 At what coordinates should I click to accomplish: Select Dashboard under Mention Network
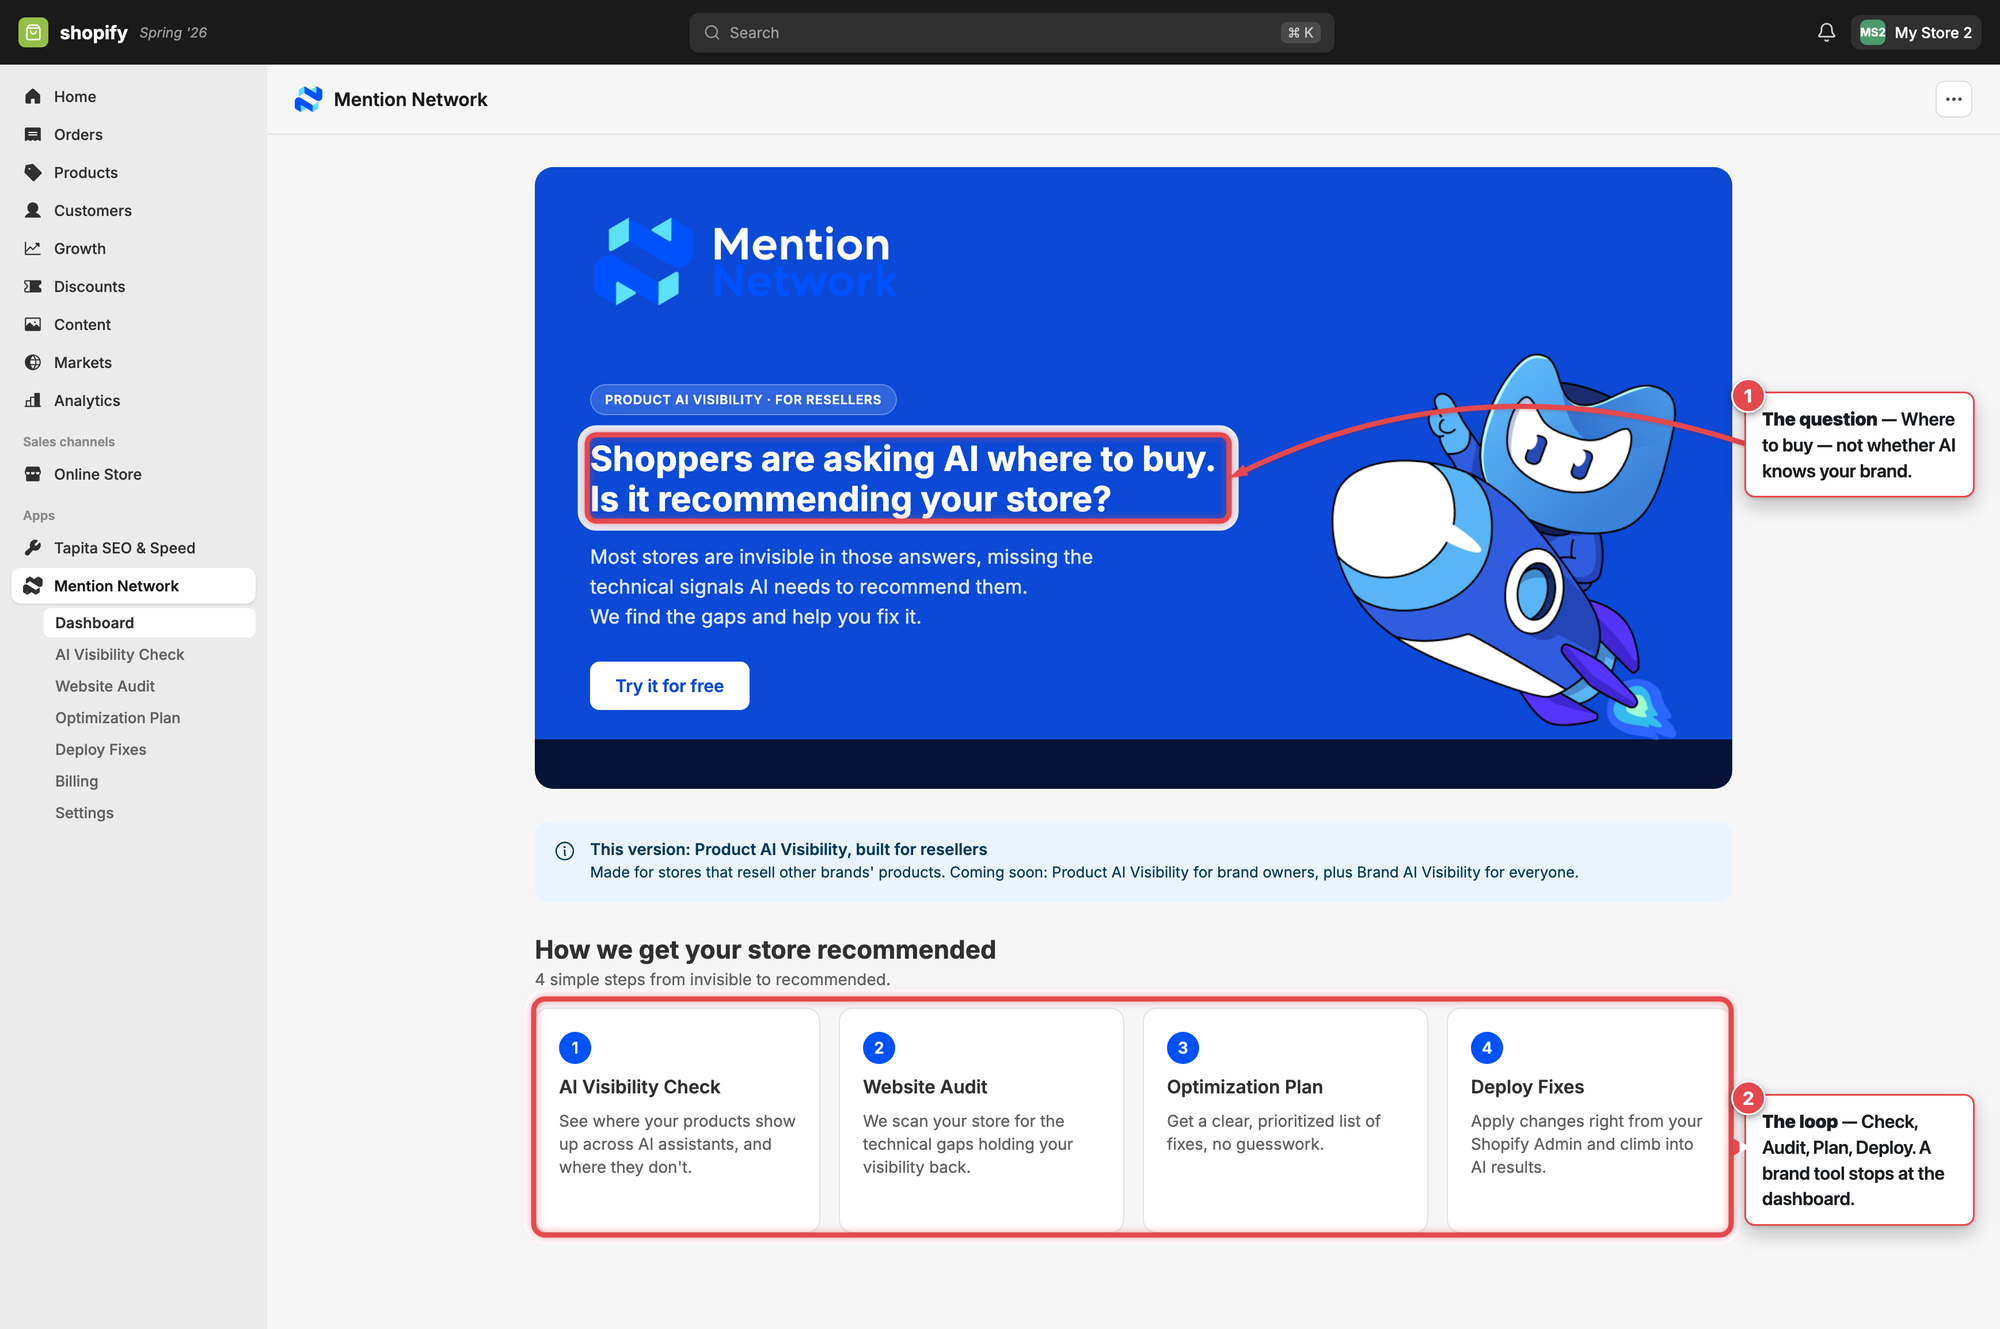tap(150, 622)
